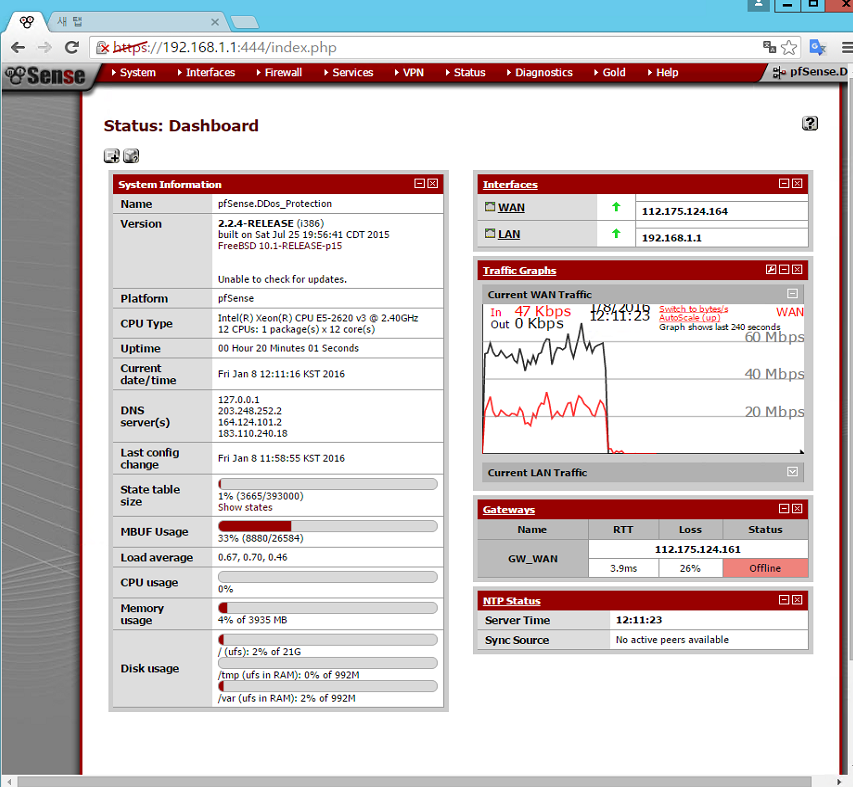Click the WAN interface link

(511, 207)
